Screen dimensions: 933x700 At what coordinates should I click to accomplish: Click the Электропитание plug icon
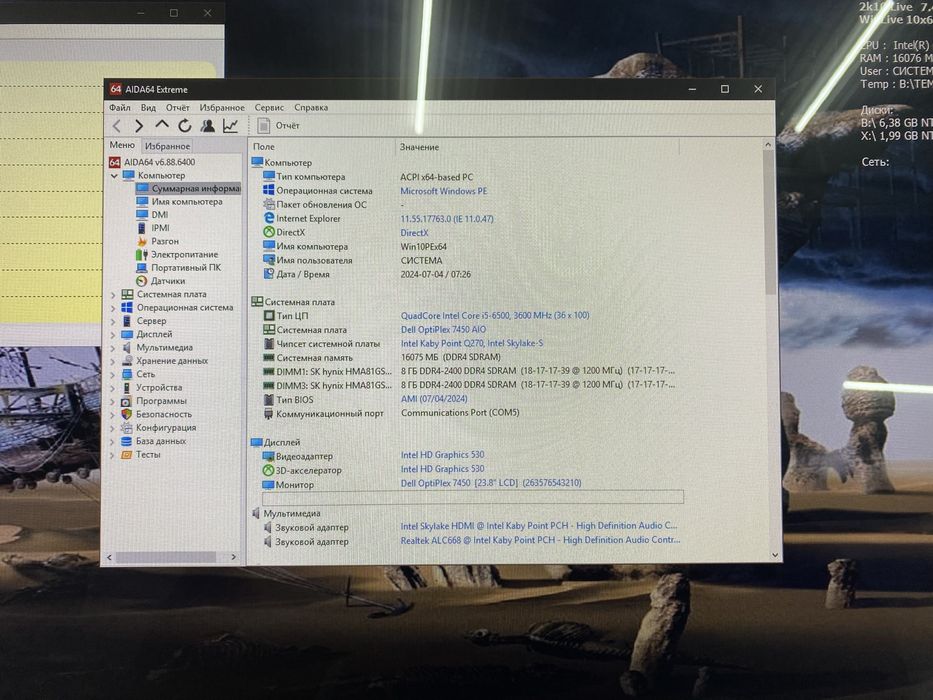142,254
